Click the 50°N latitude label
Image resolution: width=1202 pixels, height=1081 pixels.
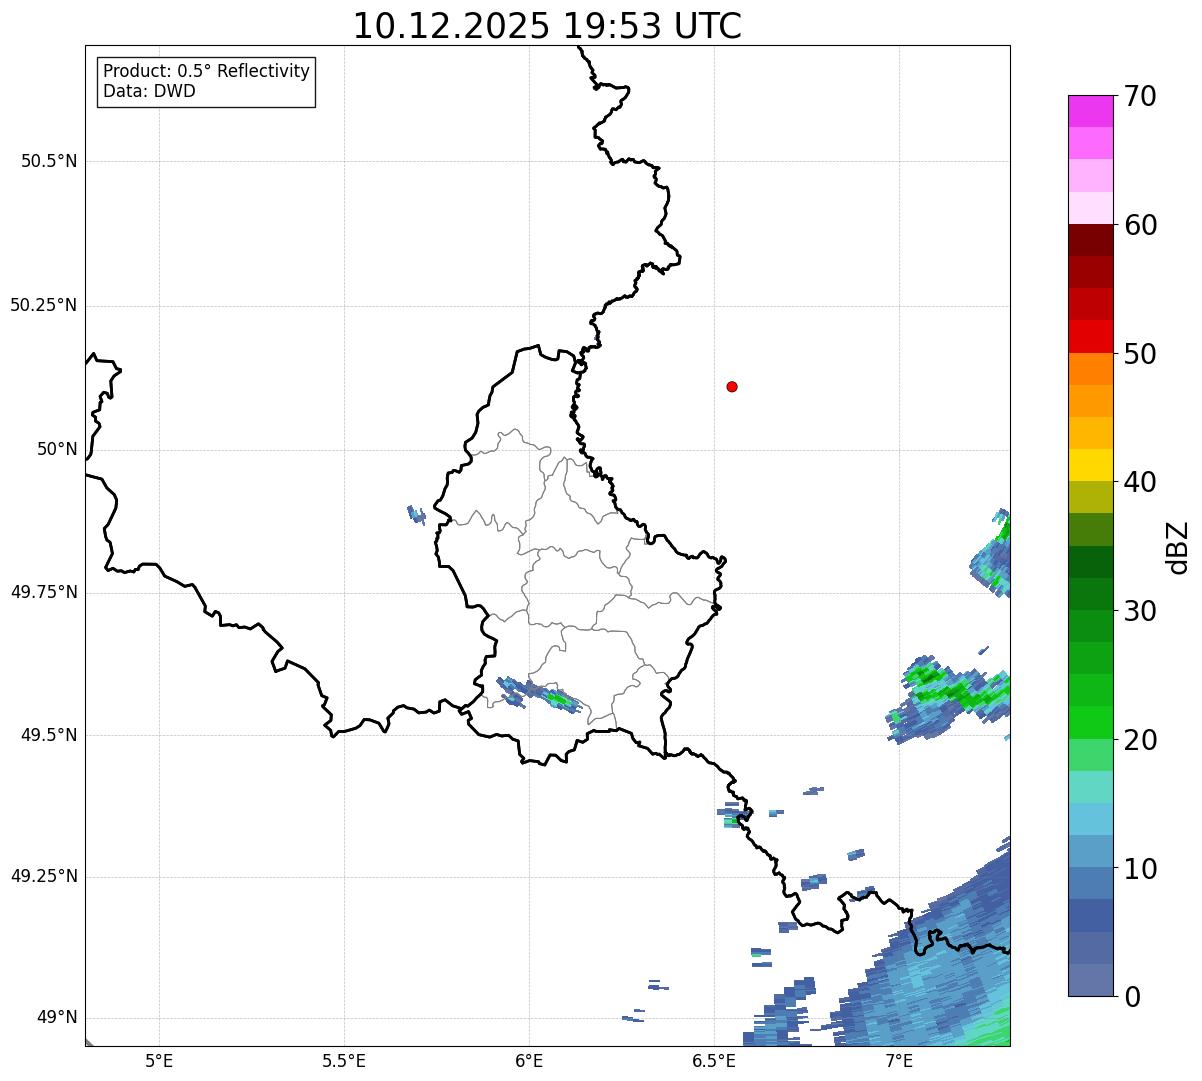tap(57, 449)
